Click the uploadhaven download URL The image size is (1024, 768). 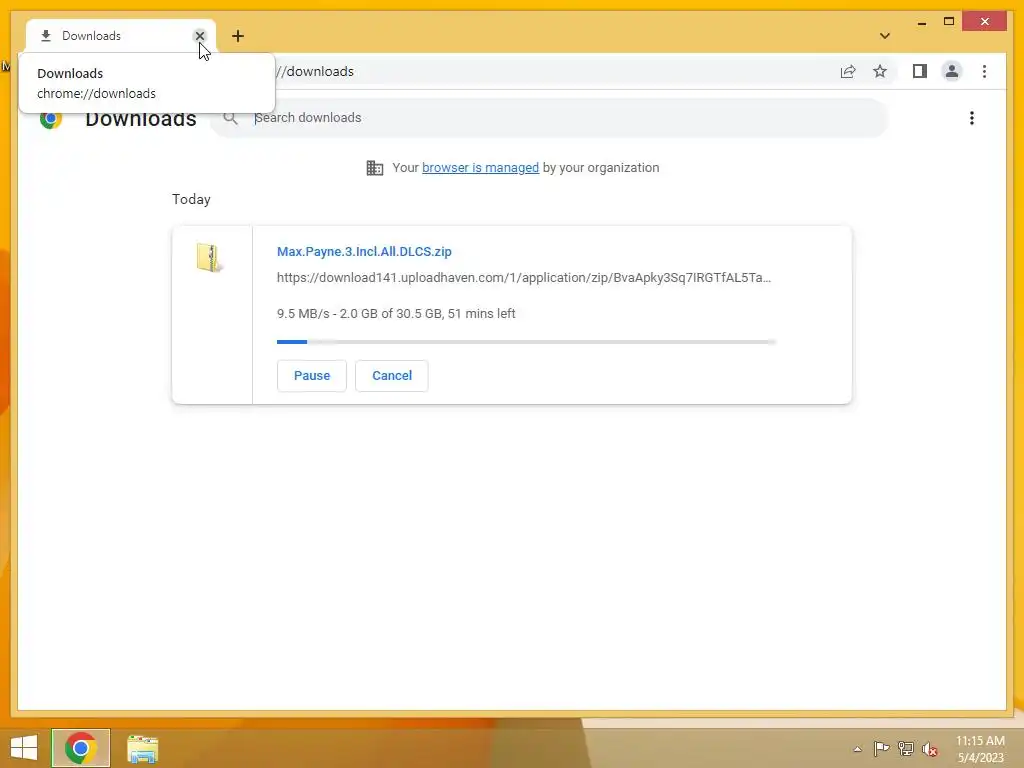[x=524, y=278]
